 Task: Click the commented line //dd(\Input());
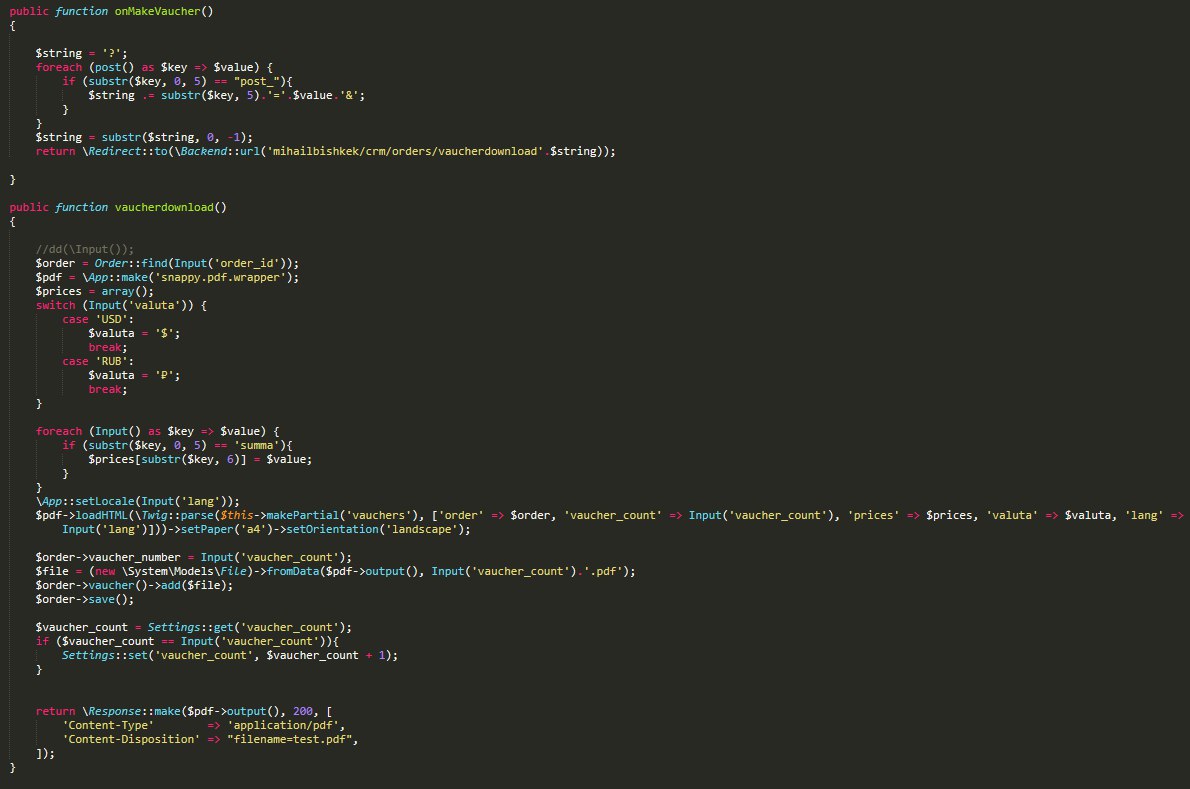point(84,249)
